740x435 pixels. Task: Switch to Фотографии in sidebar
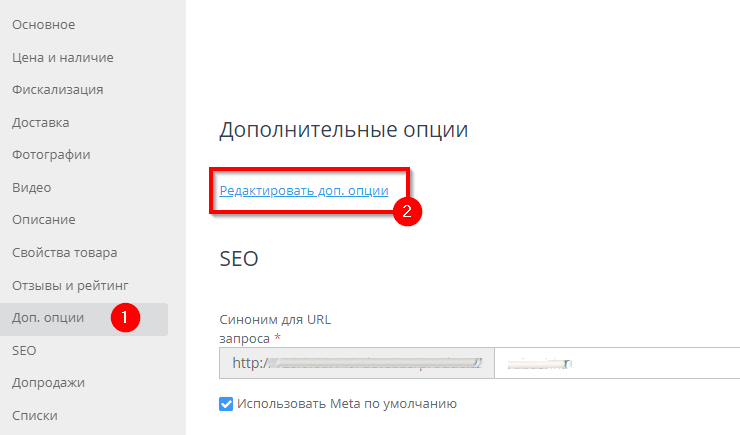click(x=51, y=155)
